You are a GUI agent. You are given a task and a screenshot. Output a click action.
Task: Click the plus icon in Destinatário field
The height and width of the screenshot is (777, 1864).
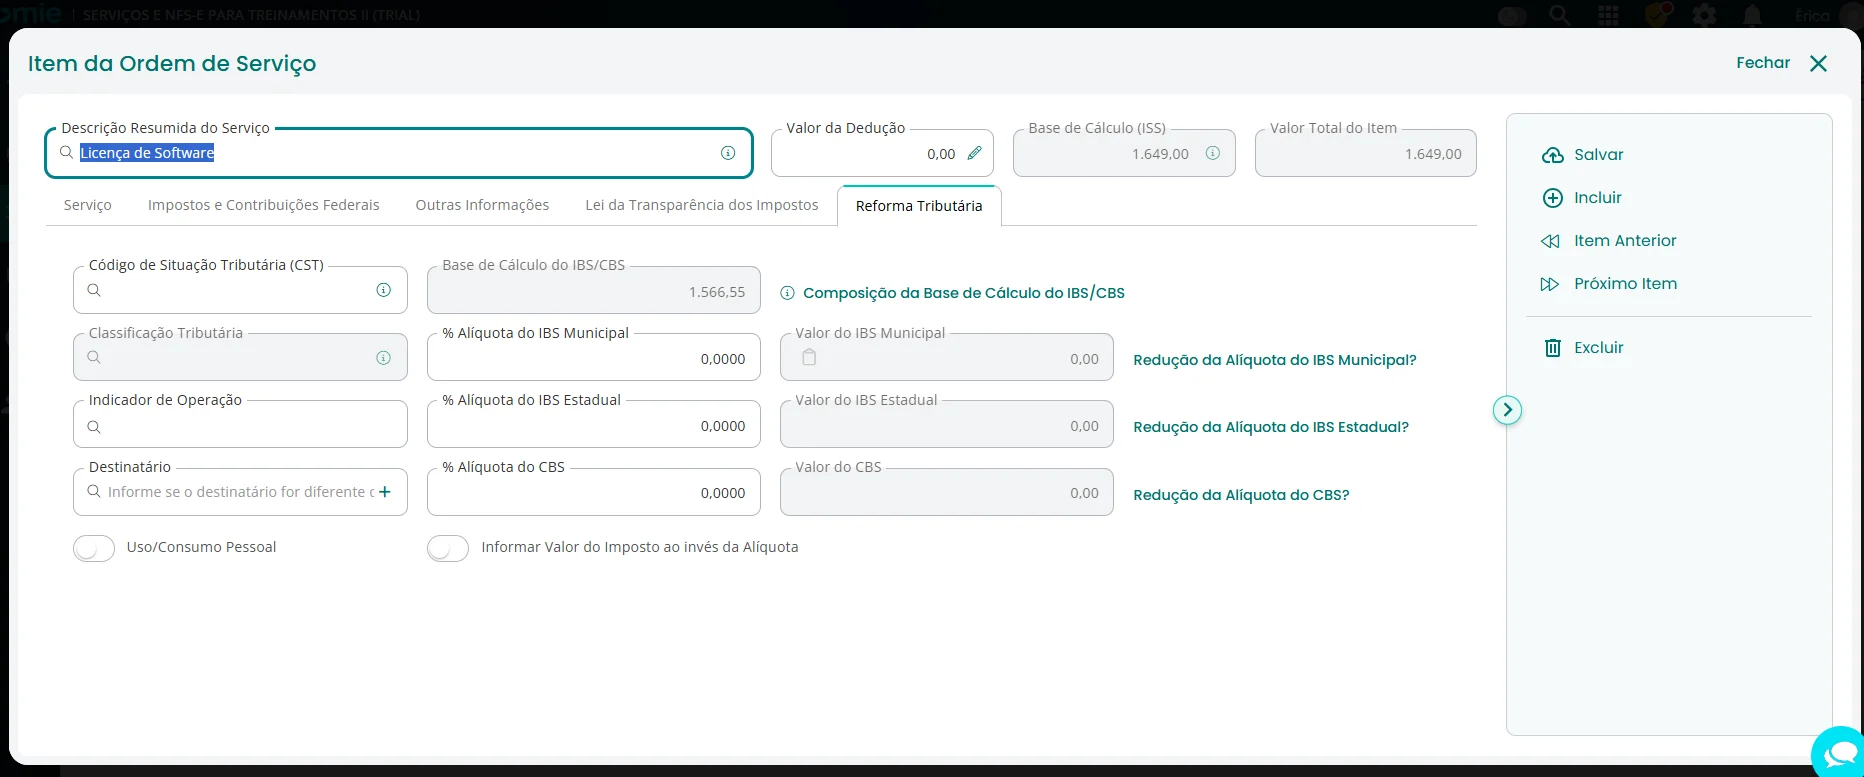[x=385, y=491]
